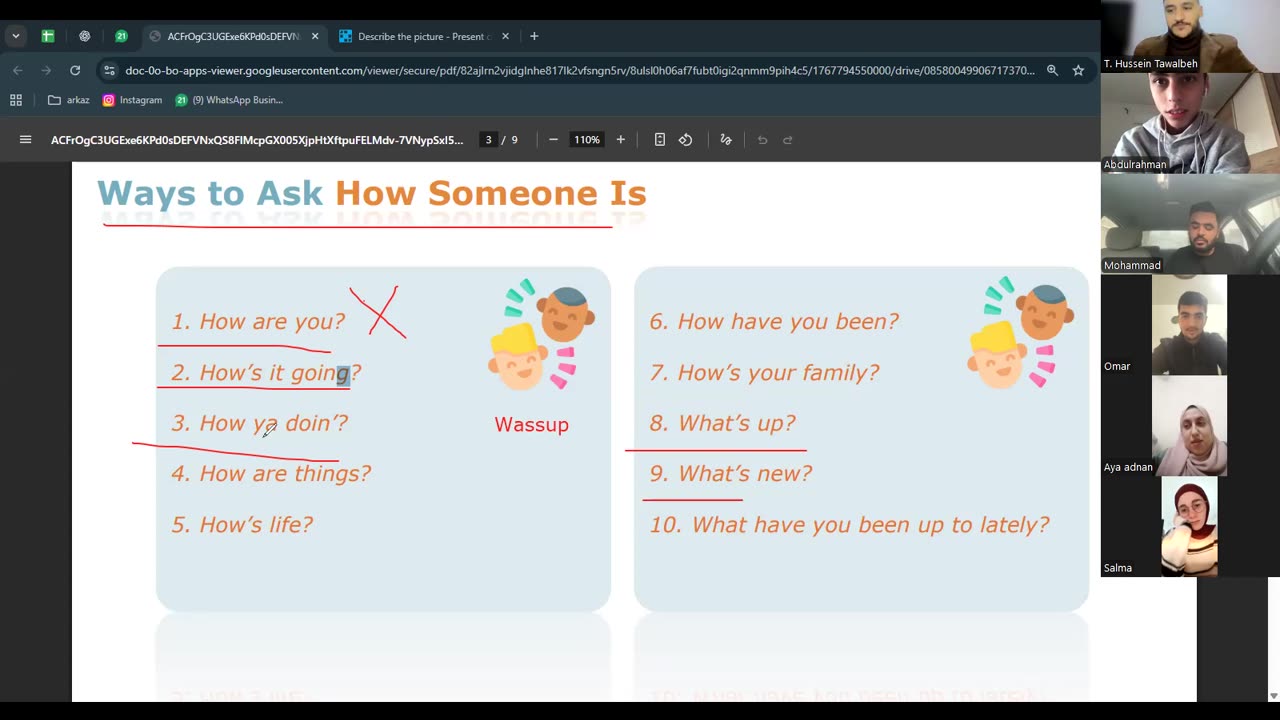Open the WhatsApp Business bookmark
This screenshot has width=1280, height=720.
click(229, 100)
